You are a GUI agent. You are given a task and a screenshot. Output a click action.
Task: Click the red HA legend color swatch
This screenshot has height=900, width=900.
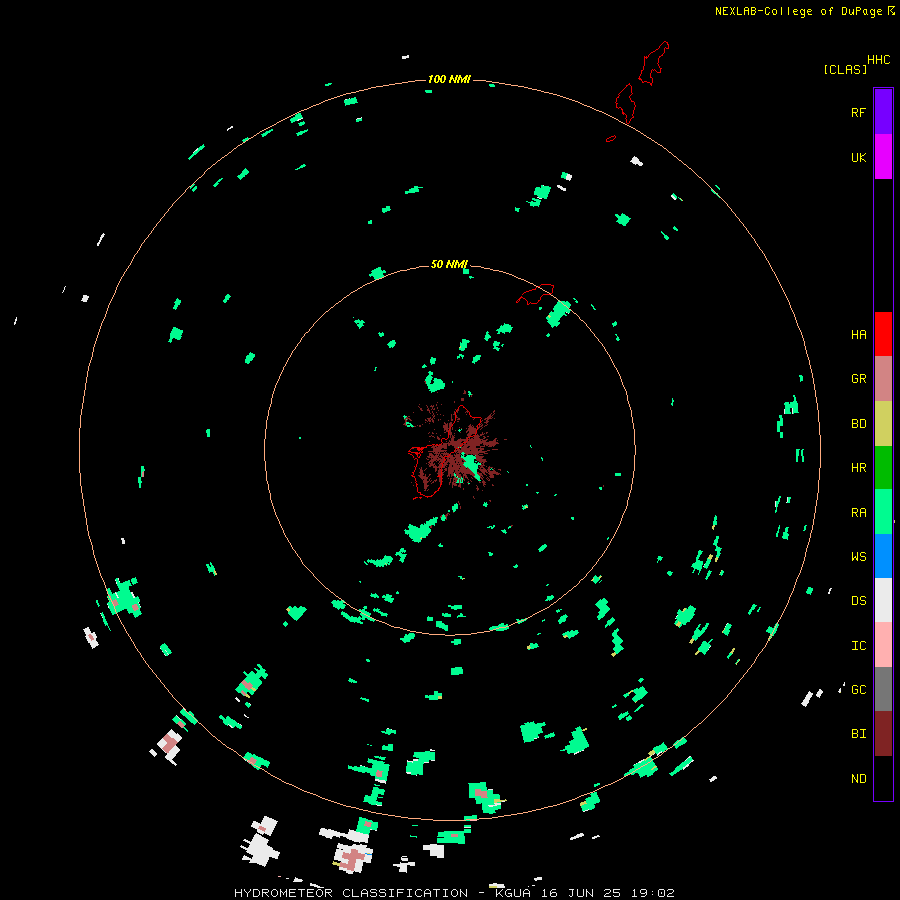click(883, 334)
